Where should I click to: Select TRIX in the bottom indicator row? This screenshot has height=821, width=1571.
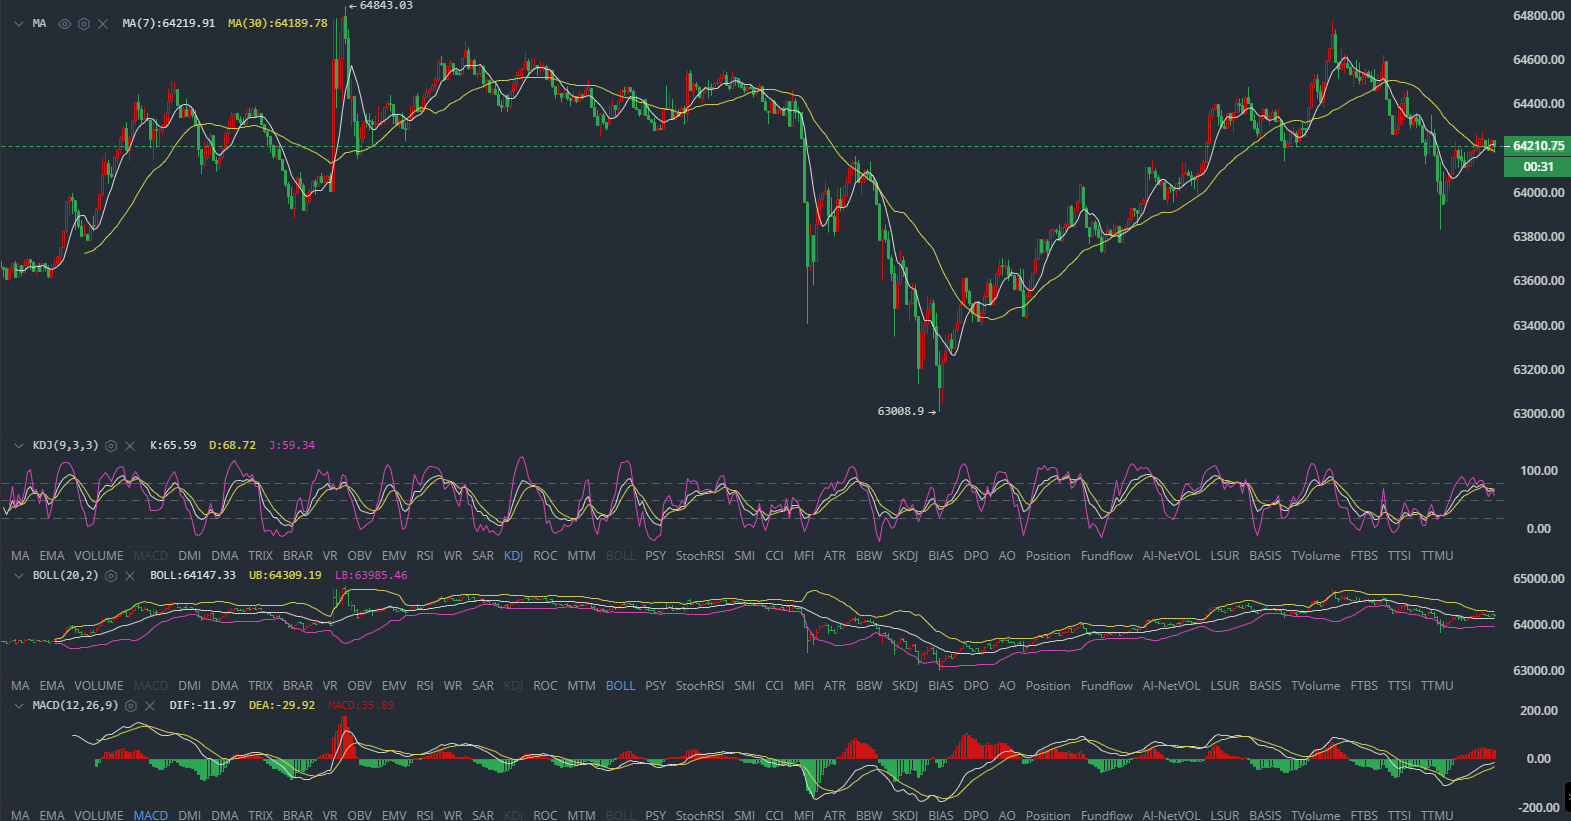pos(261,816)
